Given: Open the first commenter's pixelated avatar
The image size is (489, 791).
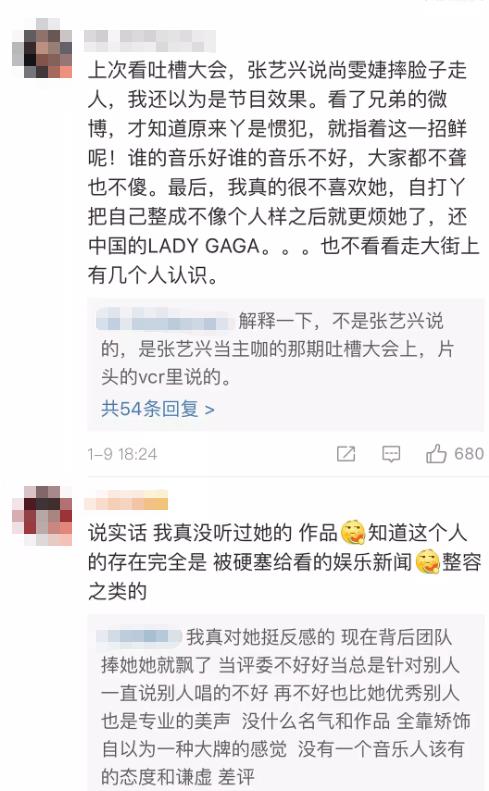Looking at the screenshot, I should tap(42, 49).
